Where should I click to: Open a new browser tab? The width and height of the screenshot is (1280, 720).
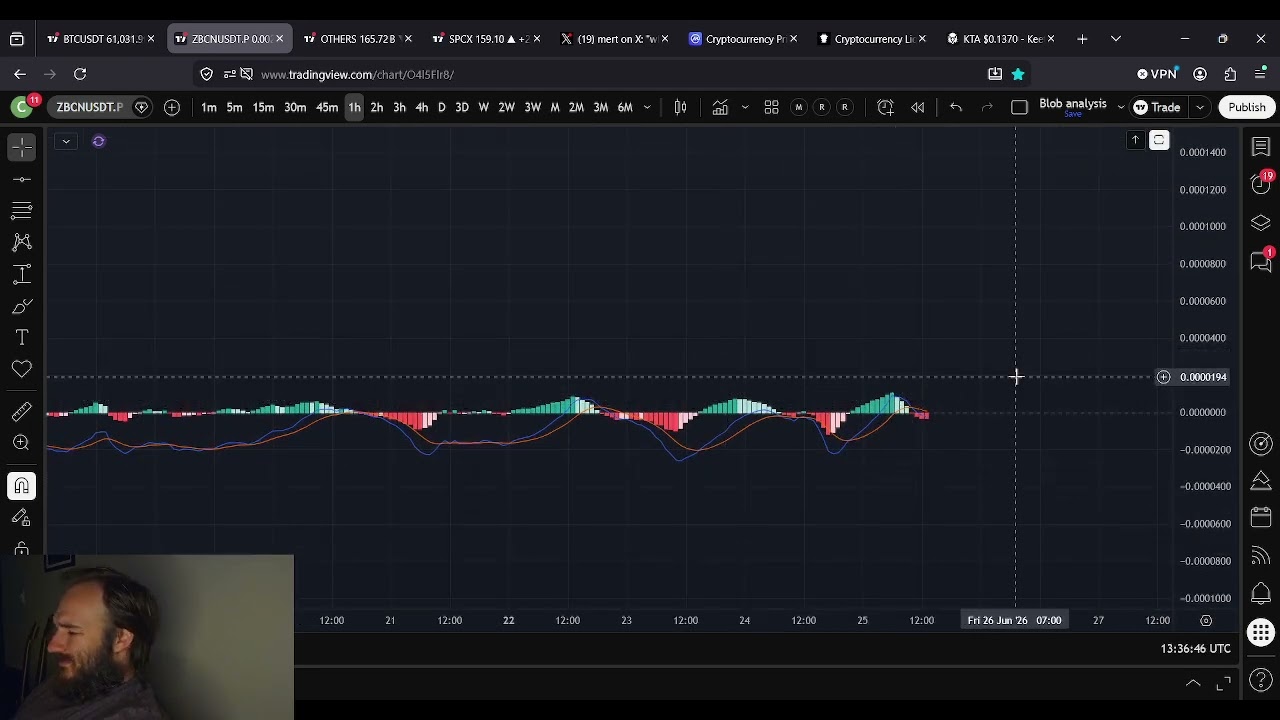(1082, 39)
